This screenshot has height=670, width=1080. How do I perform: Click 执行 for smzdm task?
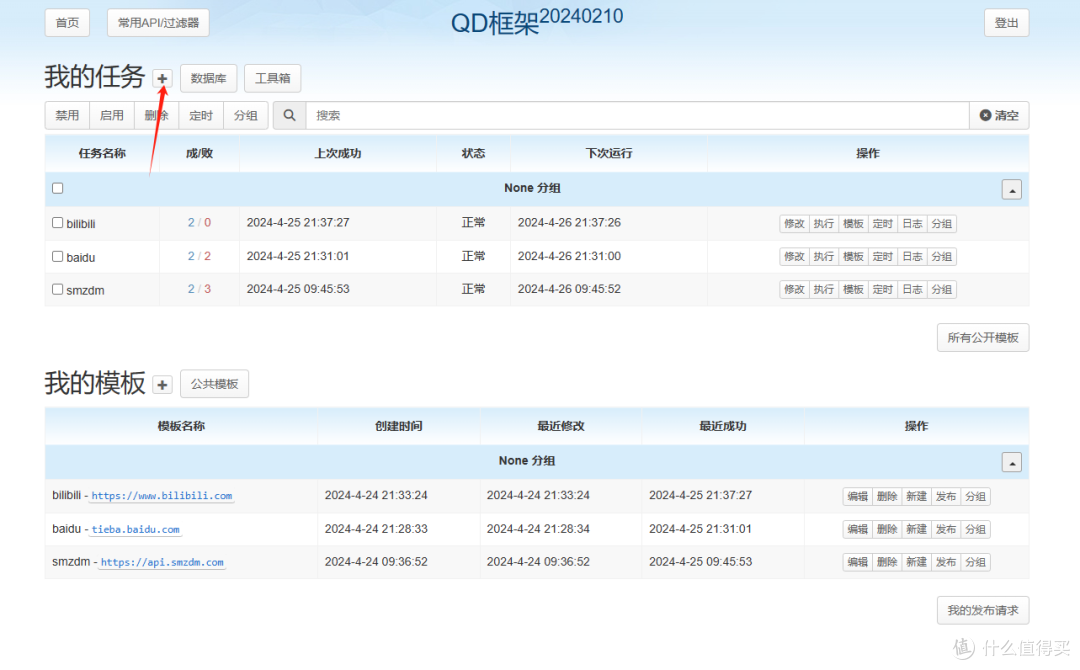click(824, 290)
